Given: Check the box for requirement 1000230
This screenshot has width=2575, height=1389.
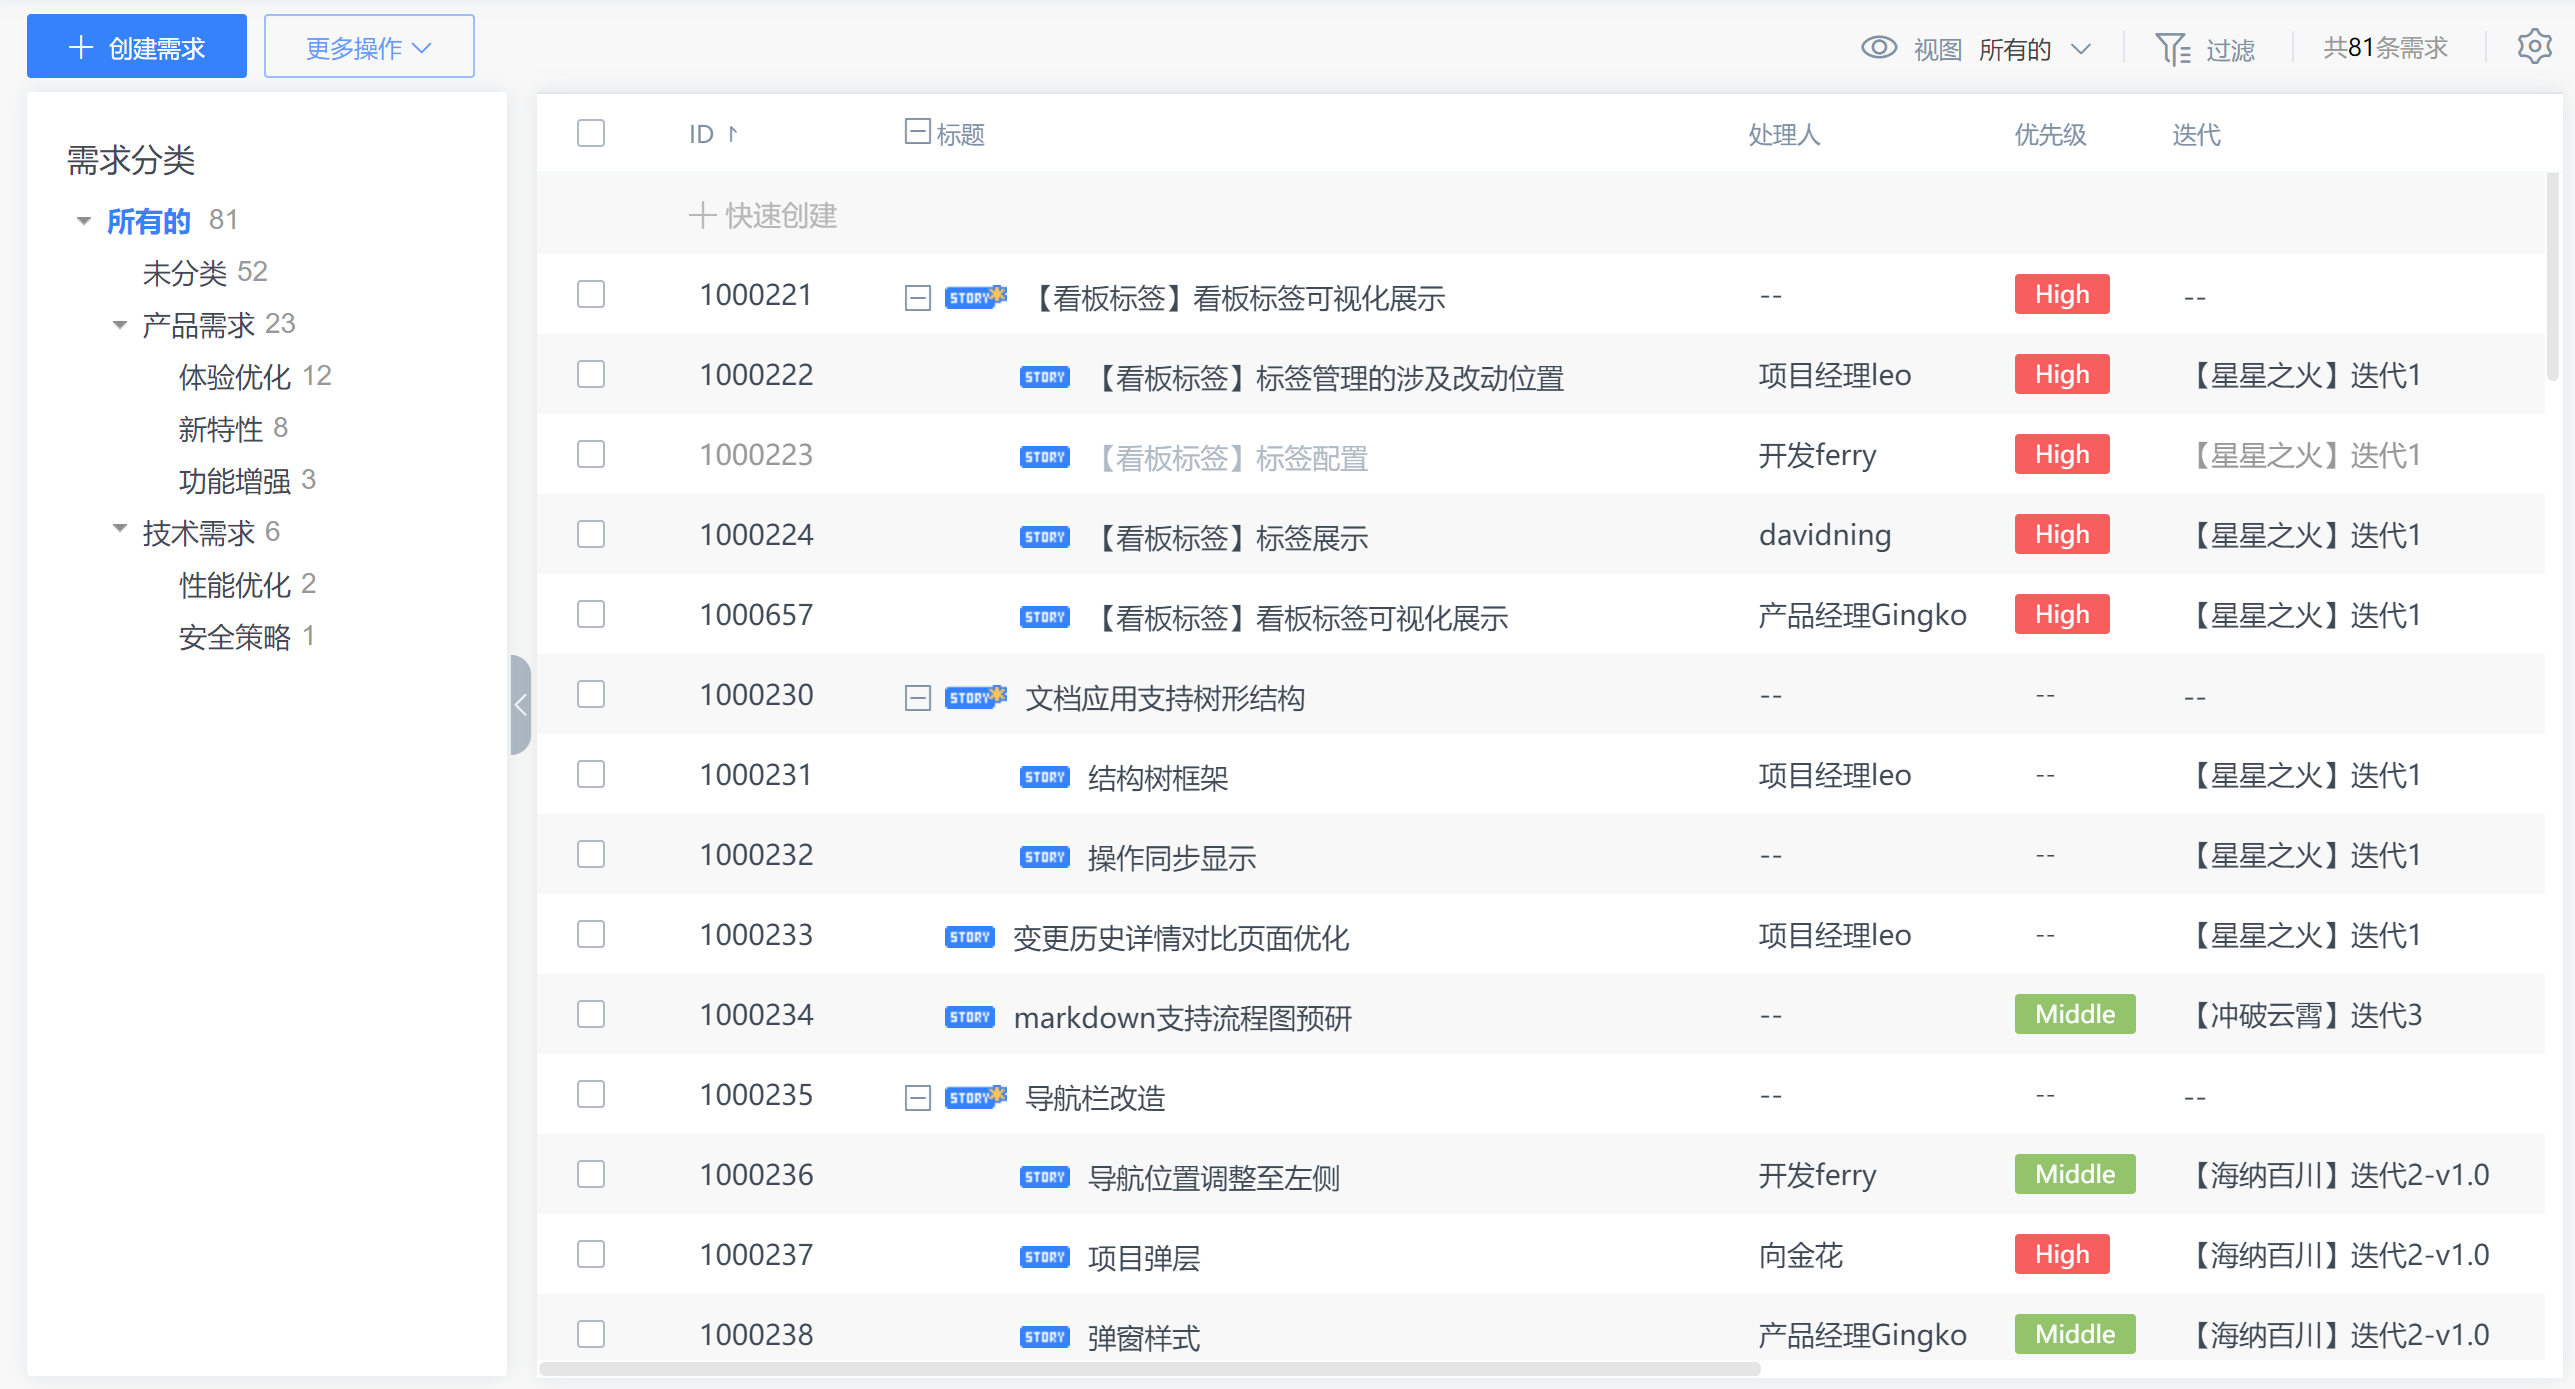Looking at the screenshot, I should pyautogui.click(x=591, y=694).
